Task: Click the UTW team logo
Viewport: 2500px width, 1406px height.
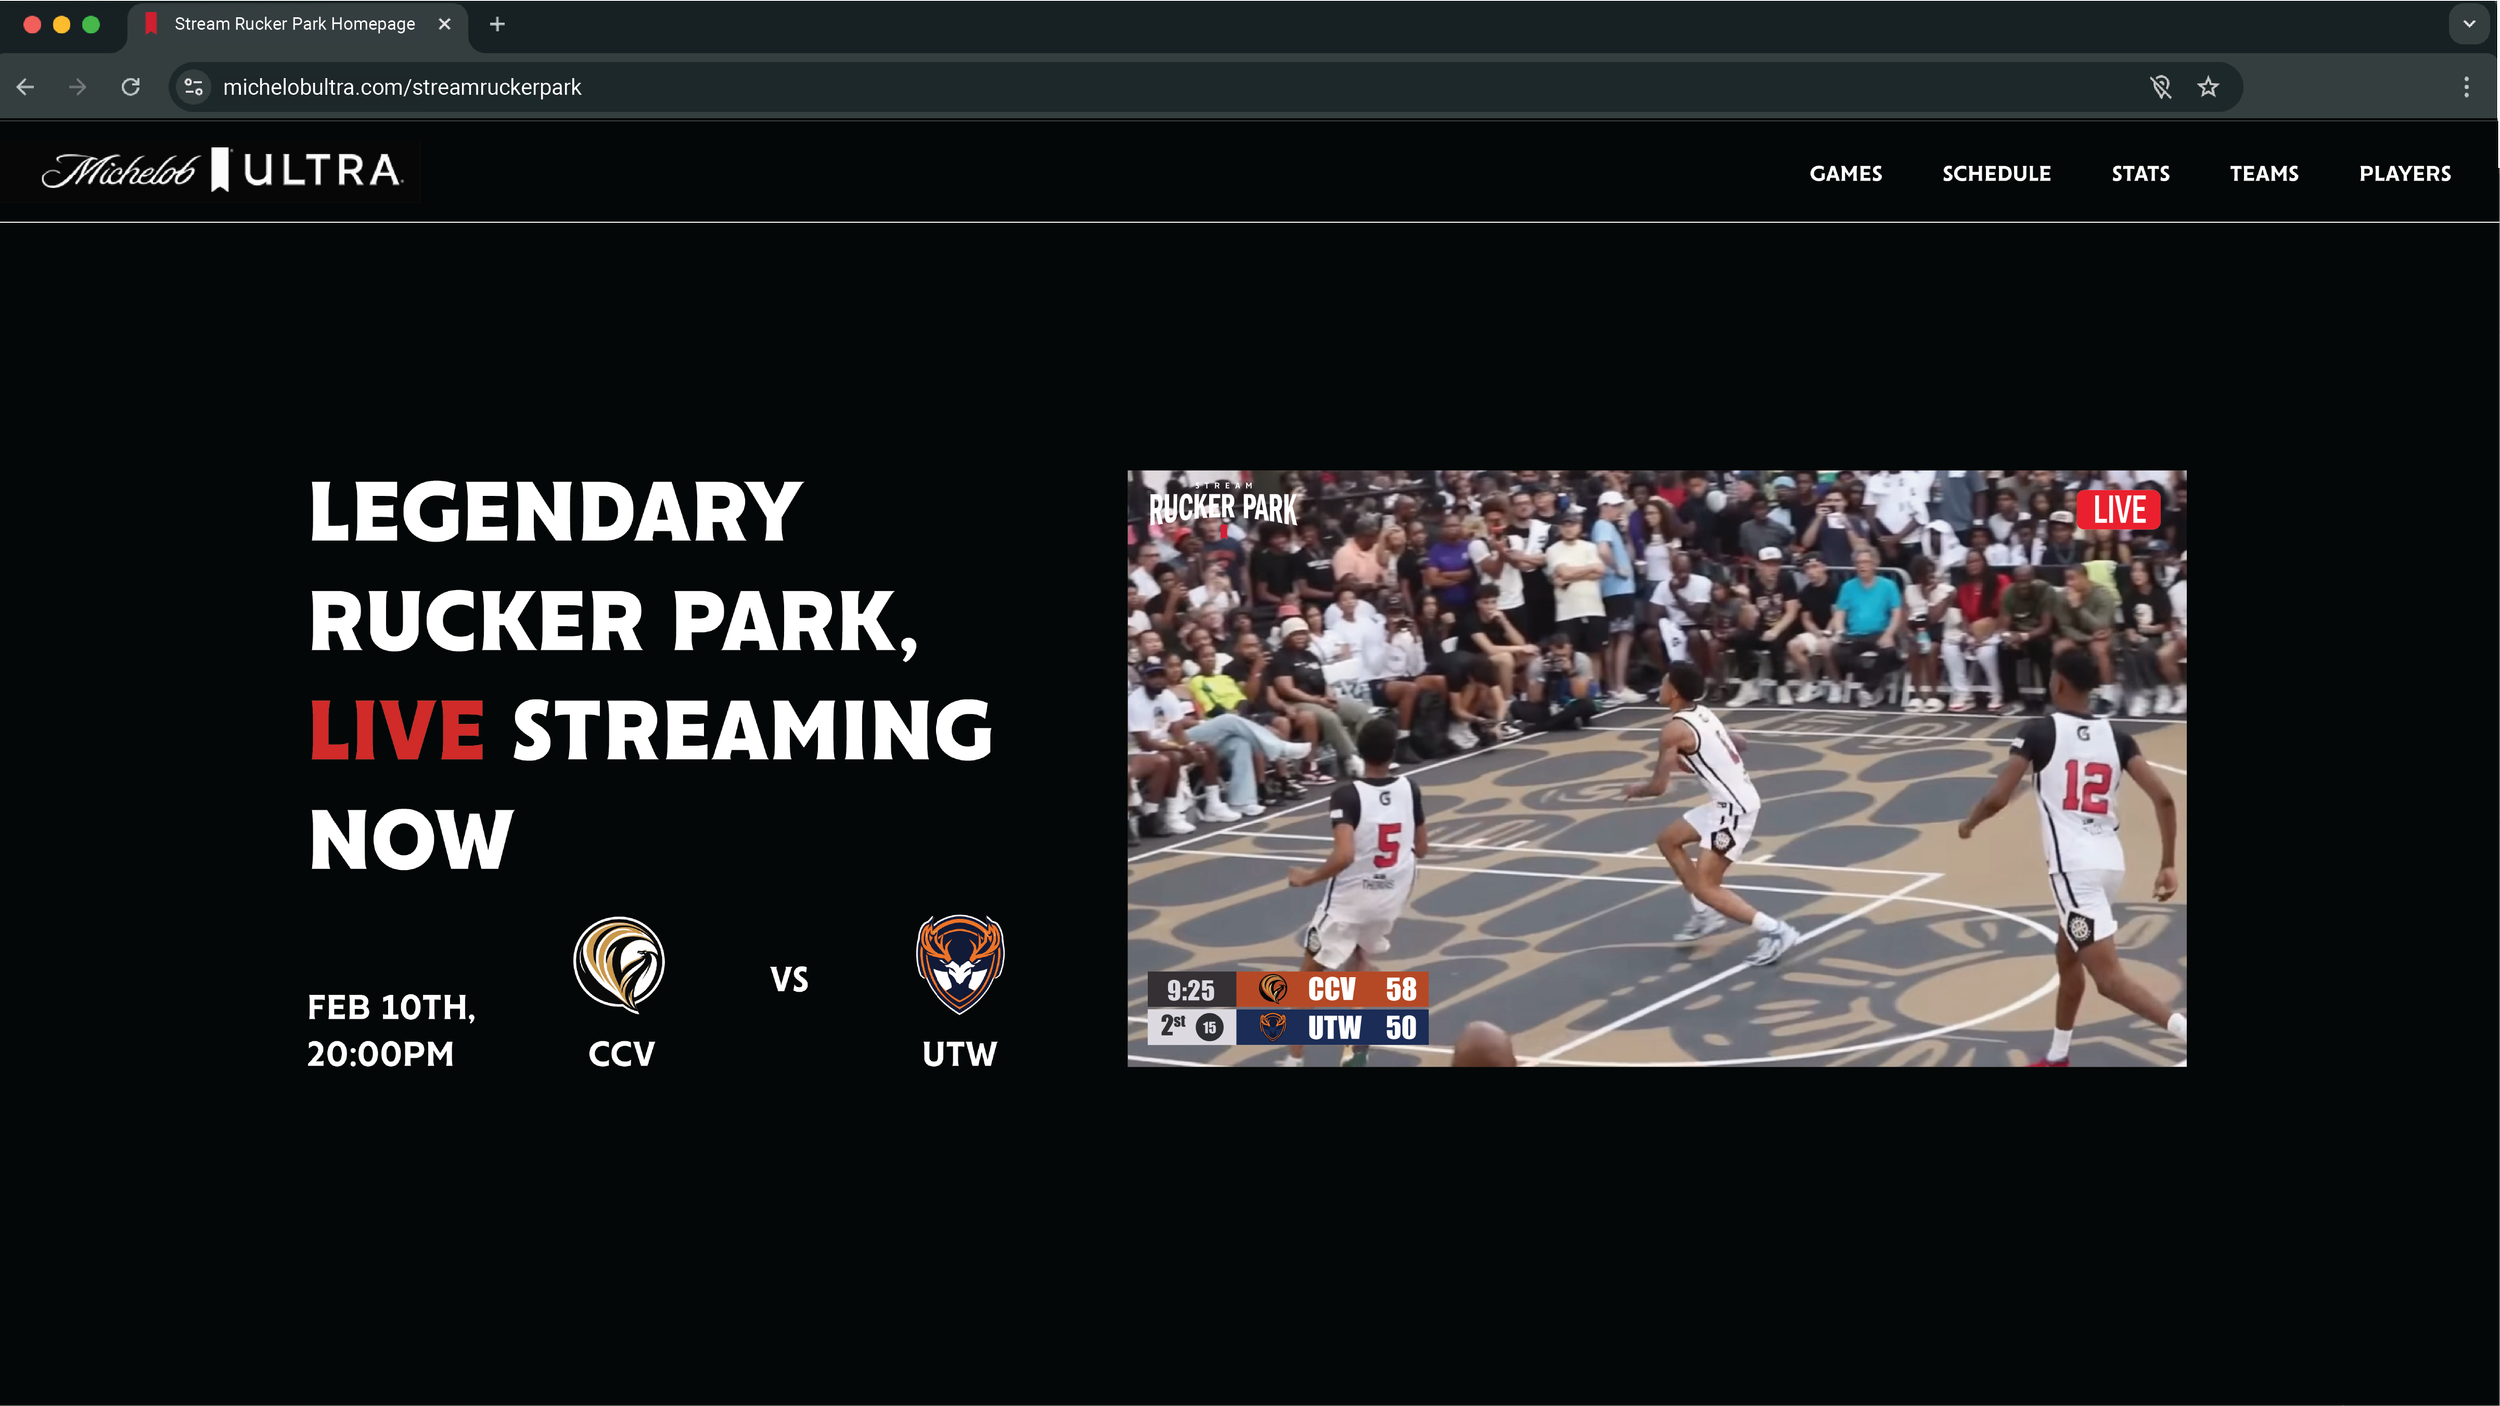Action: point(960,964)
